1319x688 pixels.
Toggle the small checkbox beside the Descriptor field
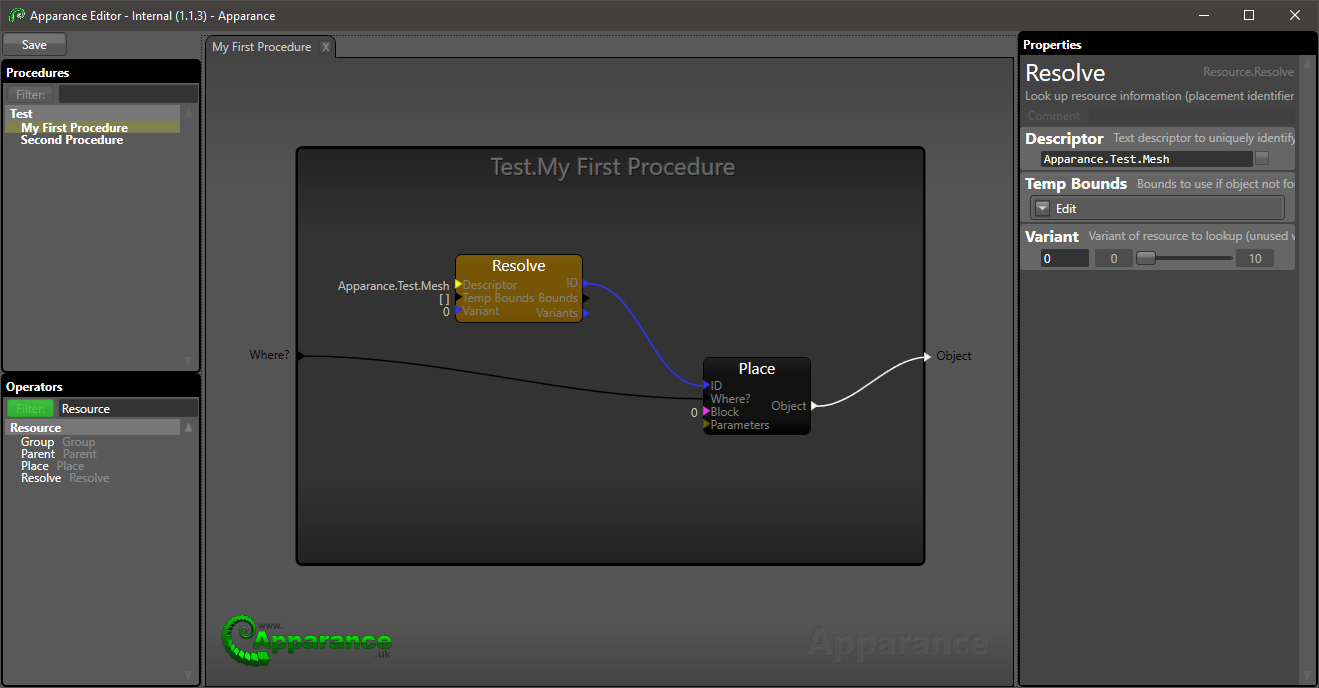[x=1262, y=159]
